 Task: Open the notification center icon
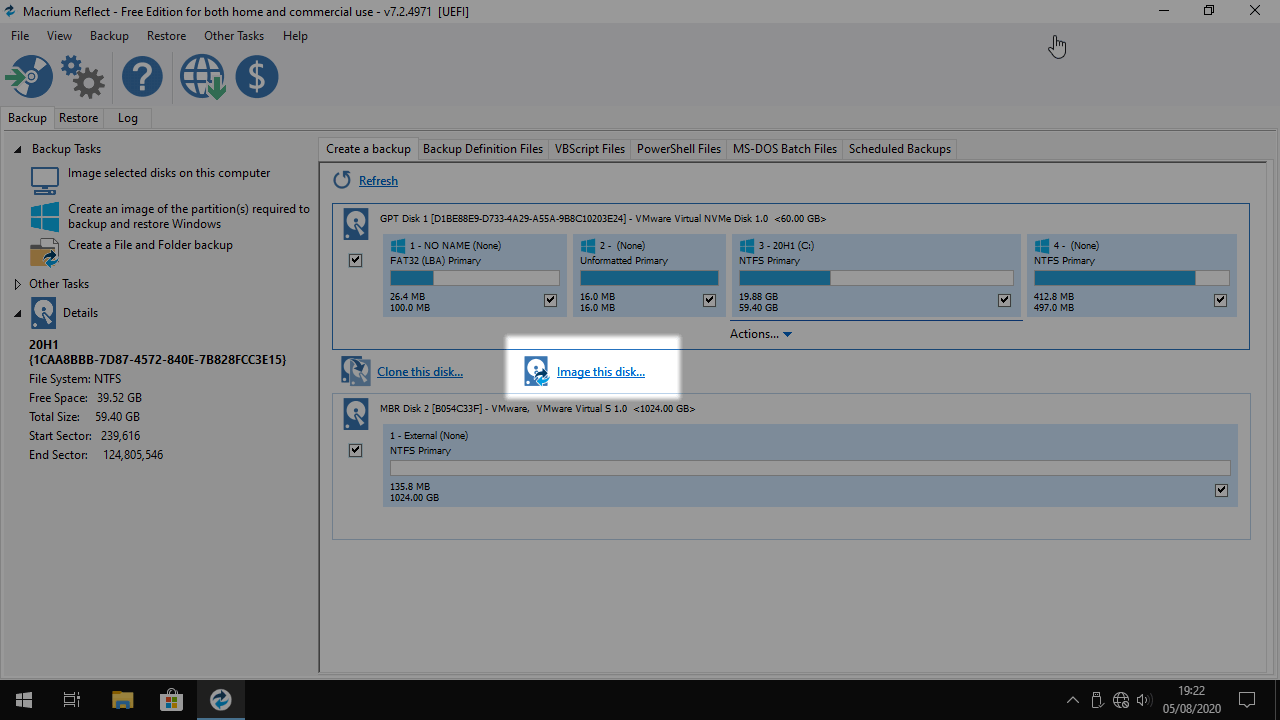coord(1247,700)
